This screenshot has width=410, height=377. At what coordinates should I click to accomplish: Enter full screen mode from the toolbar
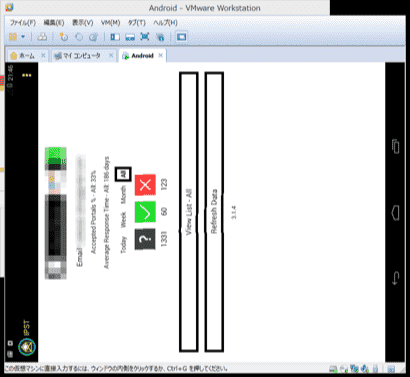(x=145, y=37)
